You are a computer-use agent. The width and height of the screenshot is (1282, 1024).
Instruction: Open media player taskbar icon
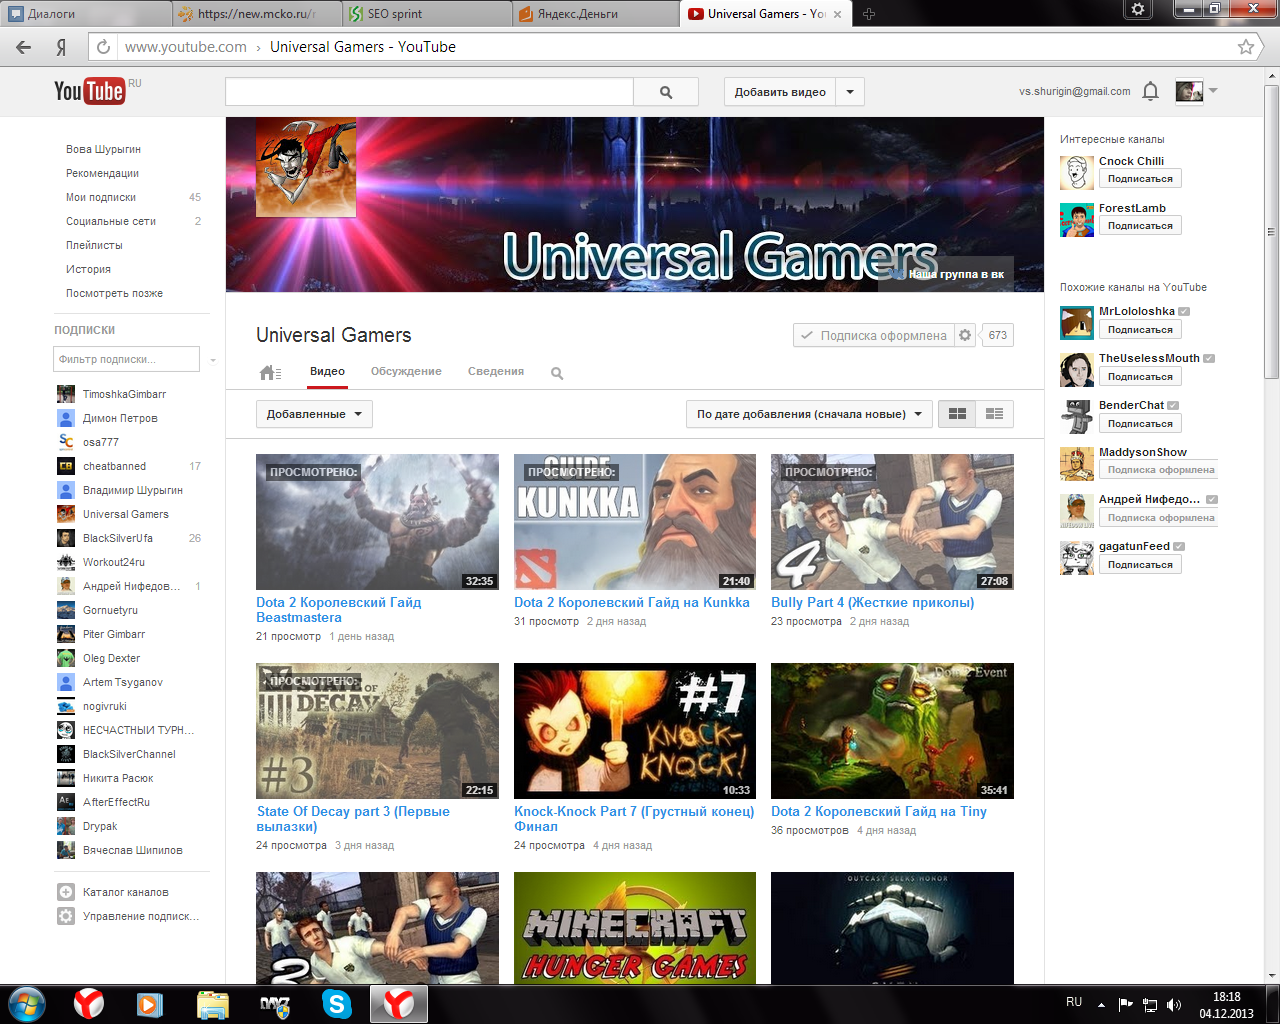tap(150, 1003)
